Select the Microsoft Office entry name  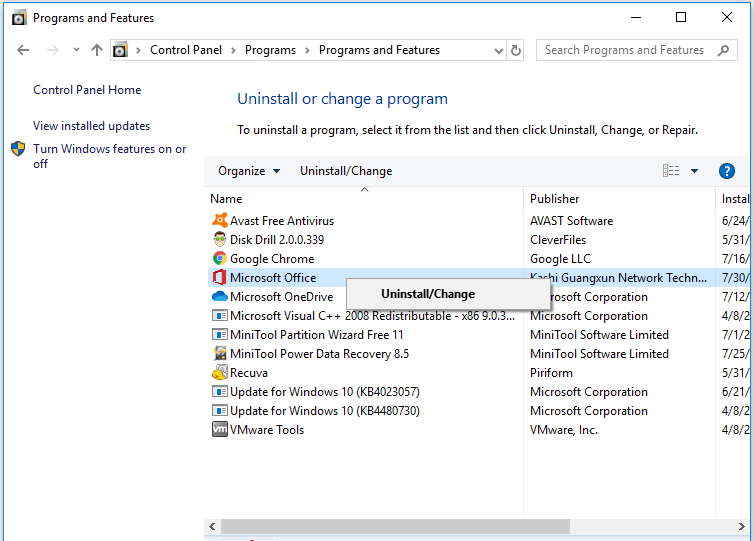pyautogui.click(x=273, y=277)
